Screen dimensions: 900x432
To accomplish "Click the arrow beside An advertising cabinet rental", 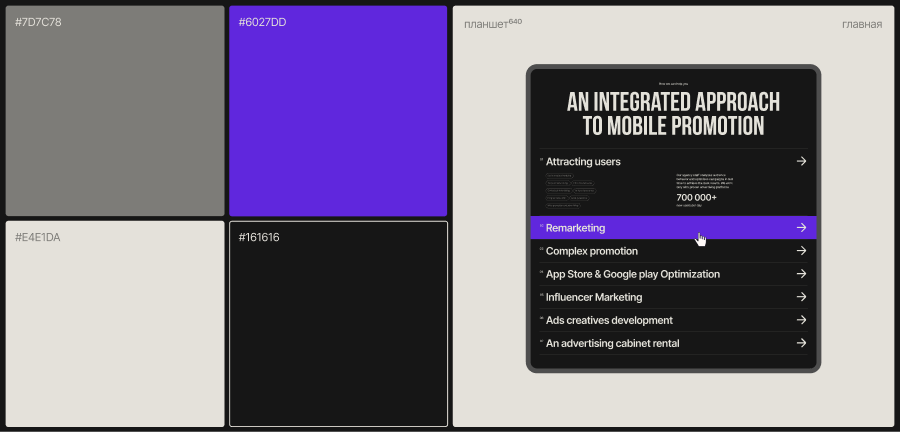I will [801, 343].
